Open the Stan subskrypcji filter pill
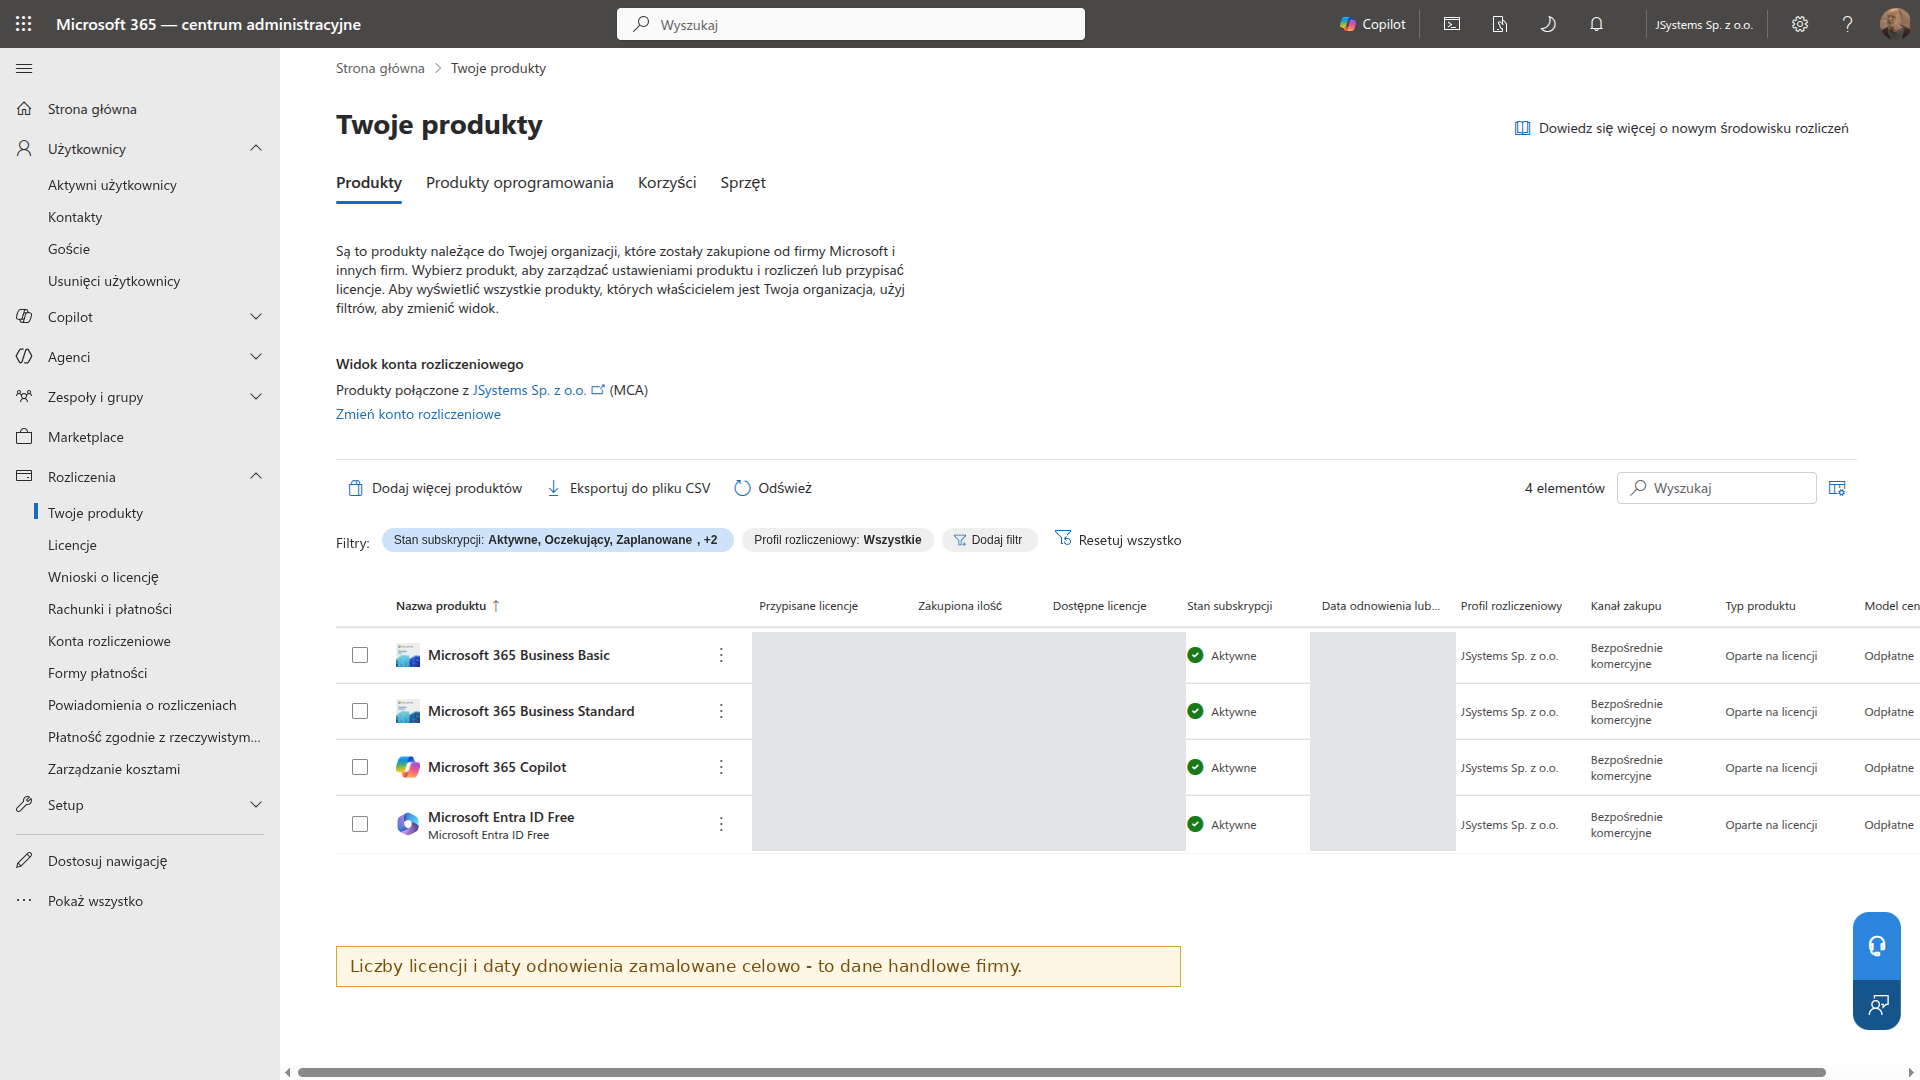 pyautogui.click(x=557, y=540)
